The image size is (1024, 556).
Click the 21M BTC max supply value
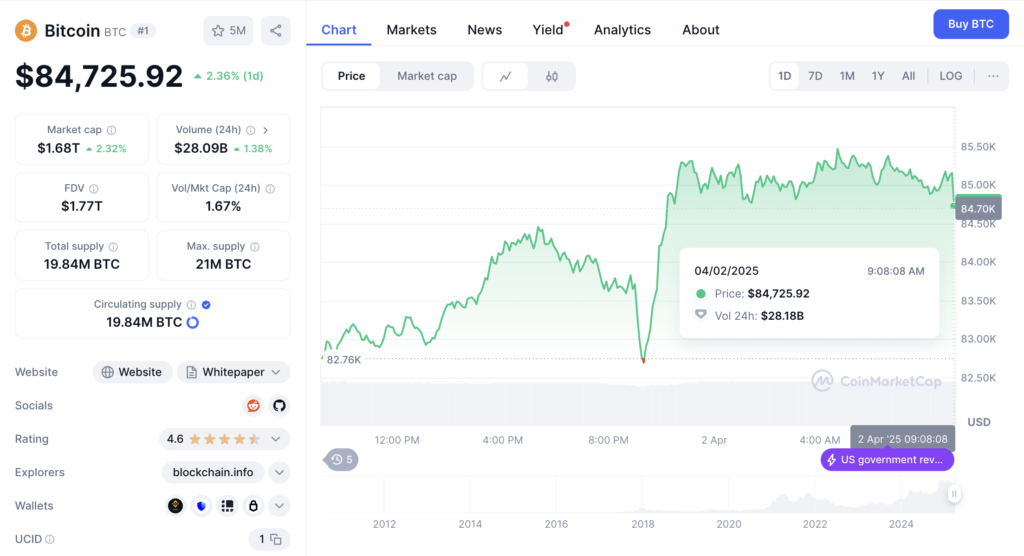coord(223,265)
